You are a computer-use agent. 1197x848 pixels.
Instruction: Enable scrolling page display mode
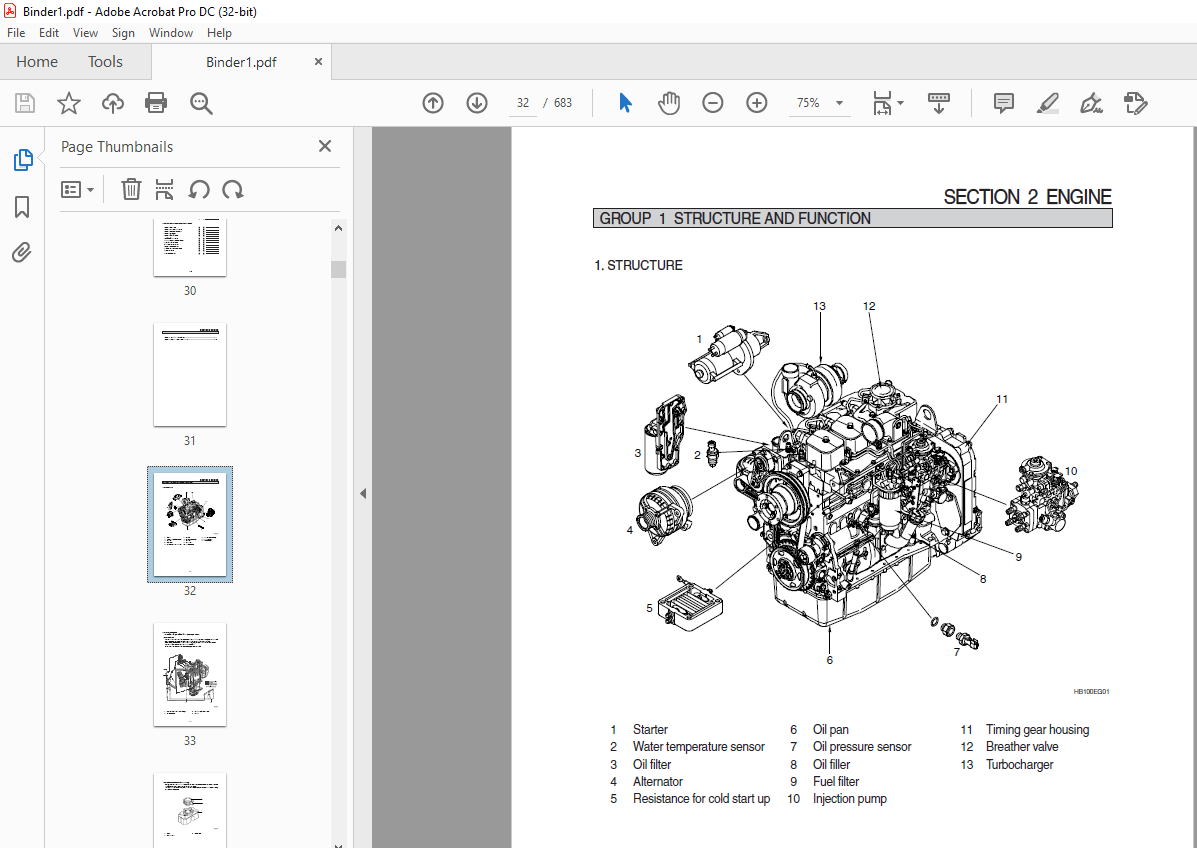(938, 102)
